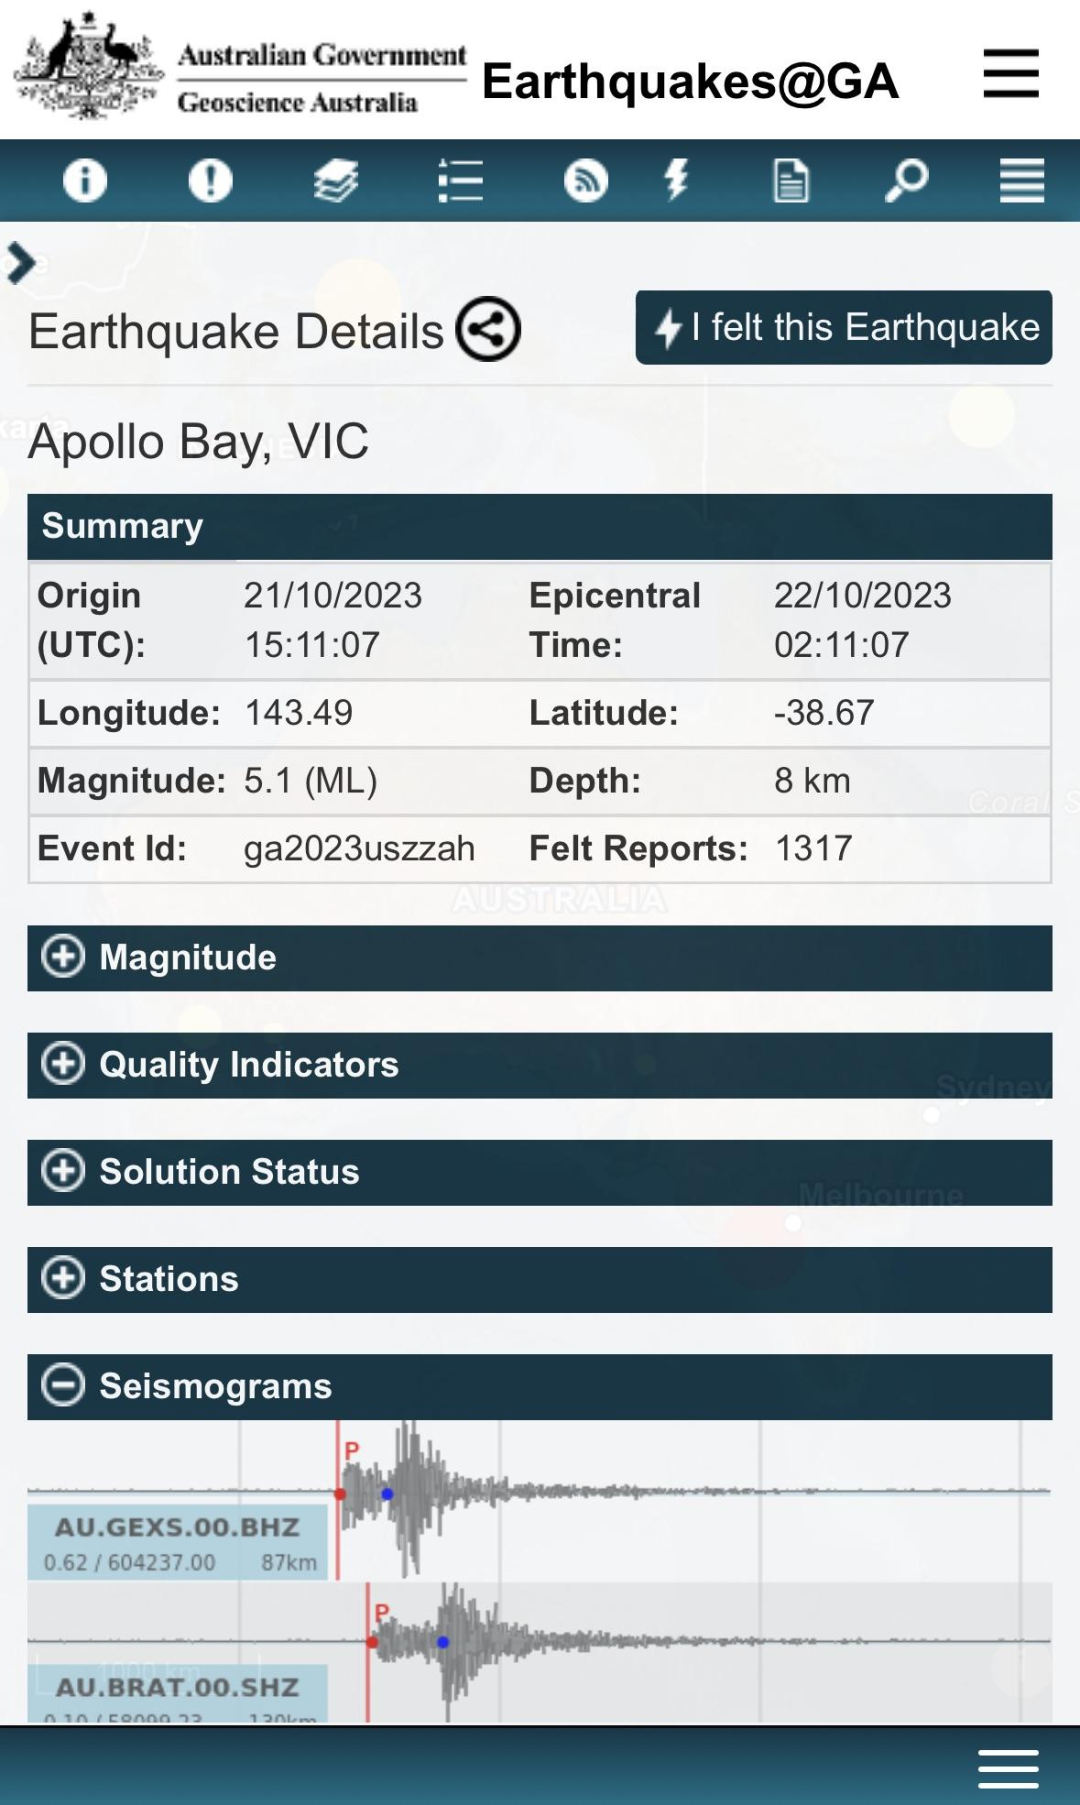Open the top hamburger menu
This screenshot has width=1080, height=1805.
click(1011, 73)
